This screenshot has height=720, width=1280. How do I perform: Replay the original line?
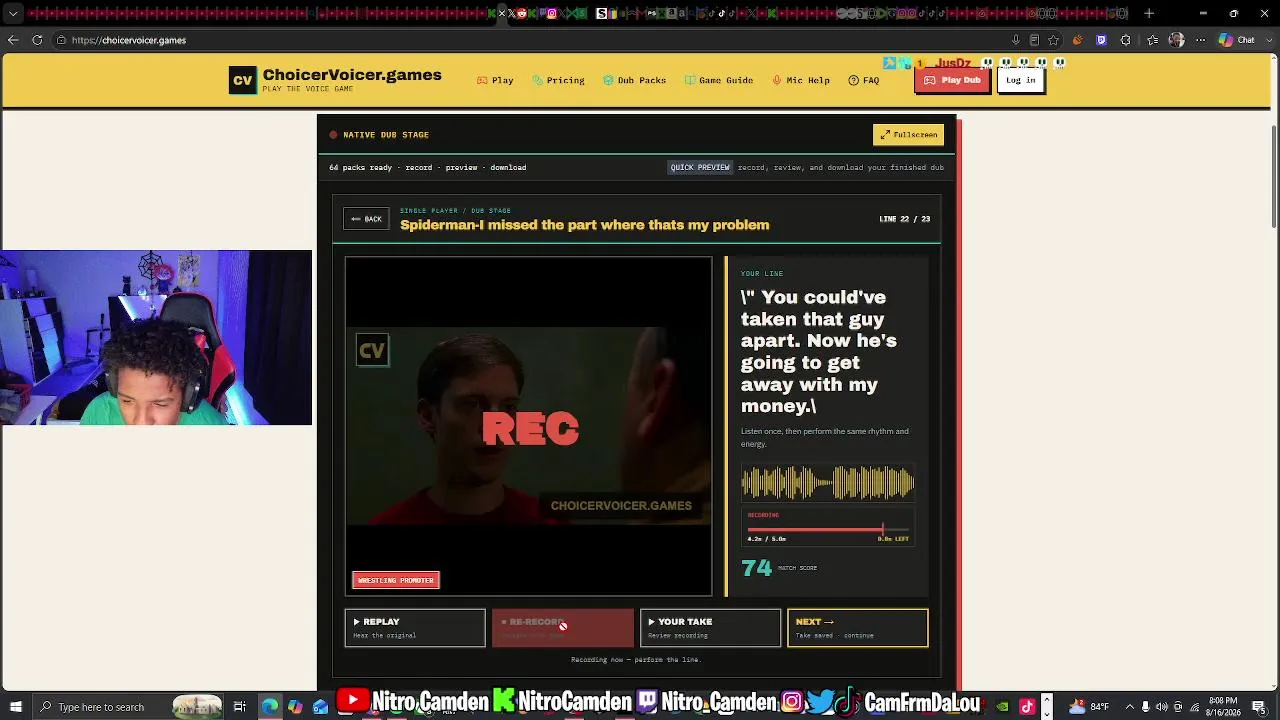pyautogui.click(x=415, y=628)
